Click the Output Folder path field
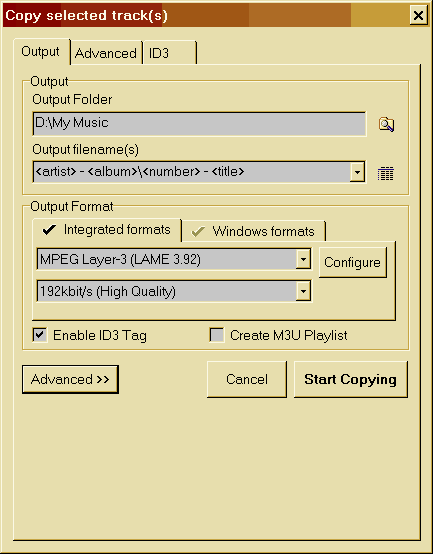This screenshot has height=554, width=433. coord(200,124)
